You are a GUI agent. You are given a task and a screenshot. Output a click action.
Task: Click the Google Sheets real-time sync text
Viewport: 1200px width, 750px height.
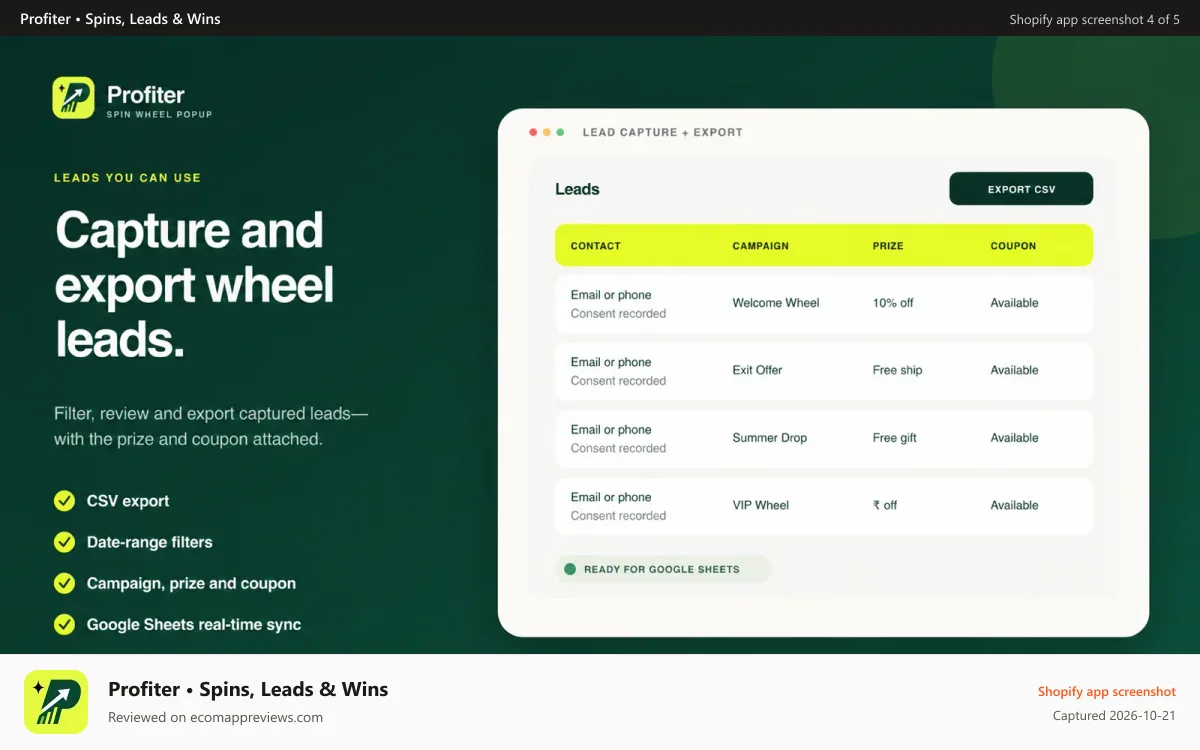click(x=194, y=624)
